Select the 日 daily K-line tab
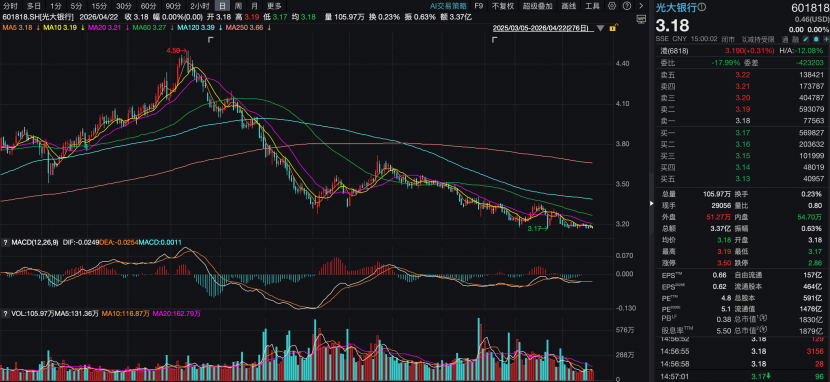This screenshot has height=382, width=830. click(222, 6)
